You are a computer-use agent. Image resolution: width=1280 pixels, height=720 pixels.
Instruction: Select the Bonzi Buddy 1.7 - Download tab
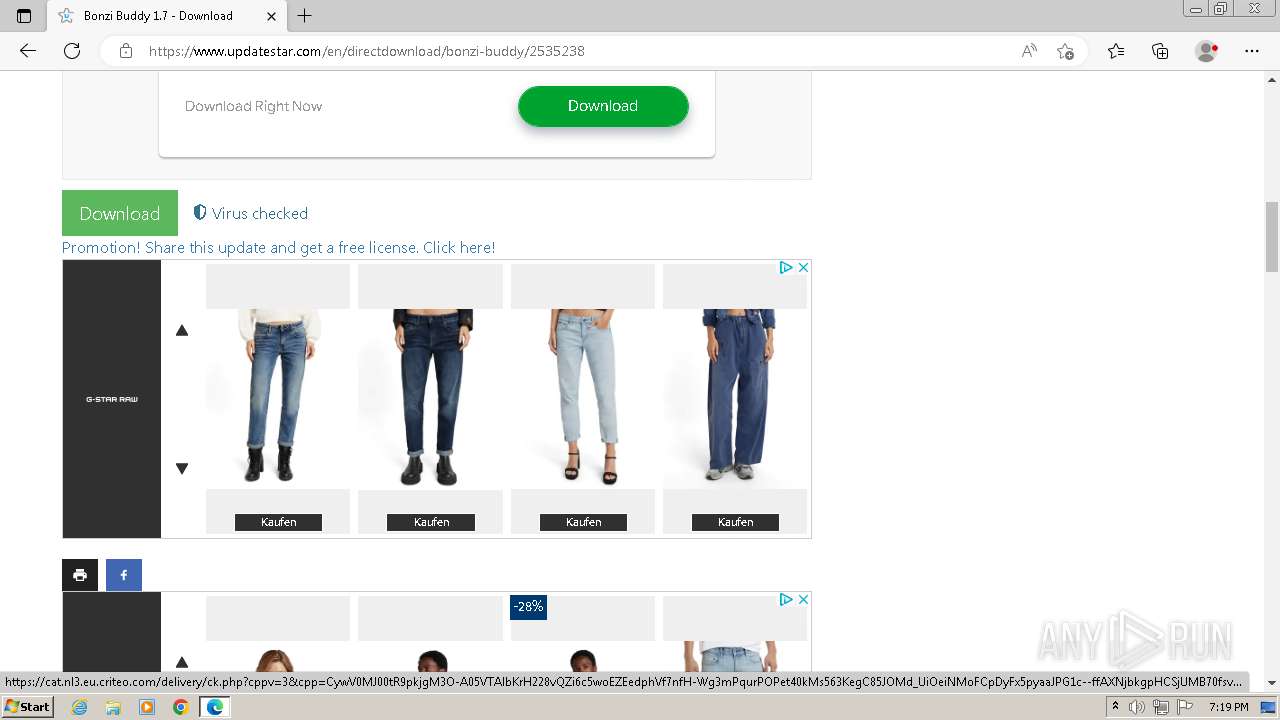tap(166, 16)
